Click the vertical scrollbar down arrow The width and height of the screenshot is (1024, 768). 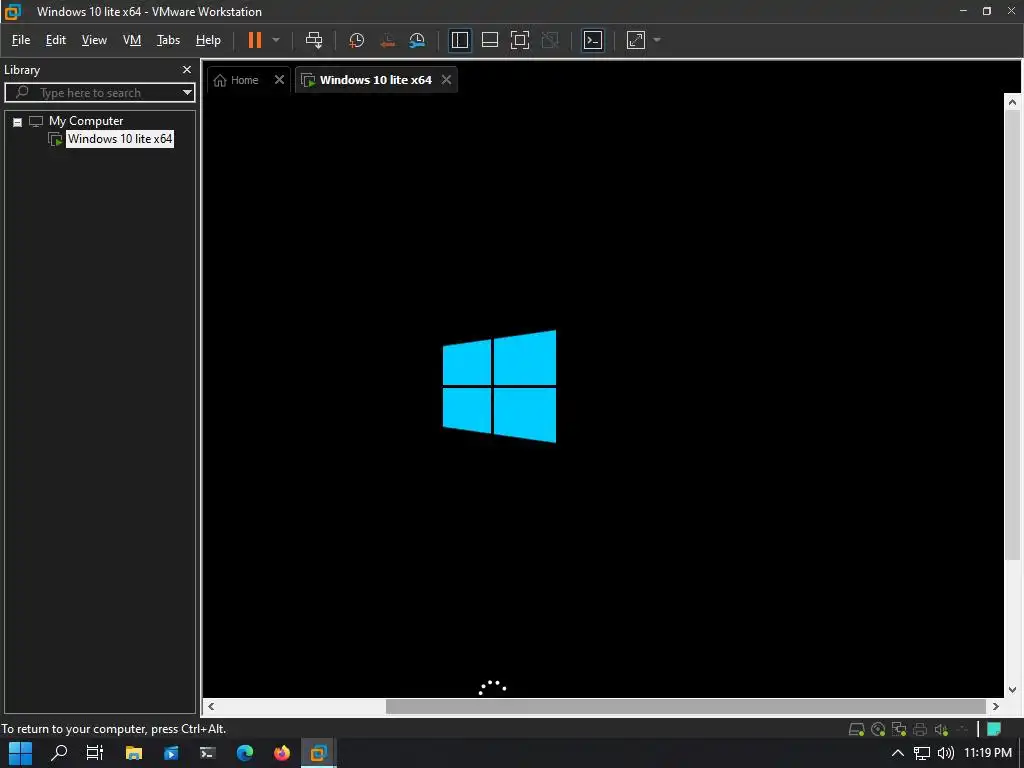pyautogui.click(x=1012, y=690)
